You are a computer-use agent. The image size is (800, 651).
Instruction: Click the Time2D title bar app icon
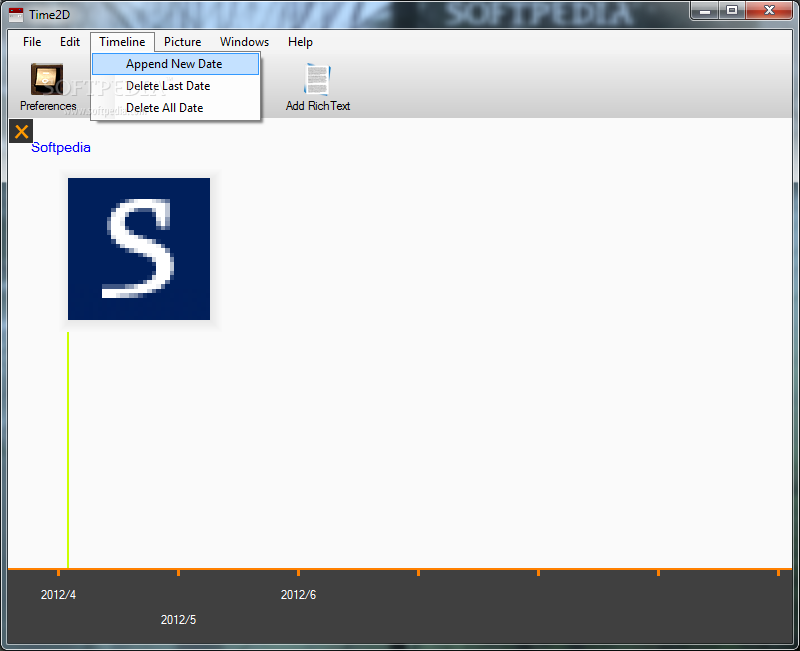point(16,15)
